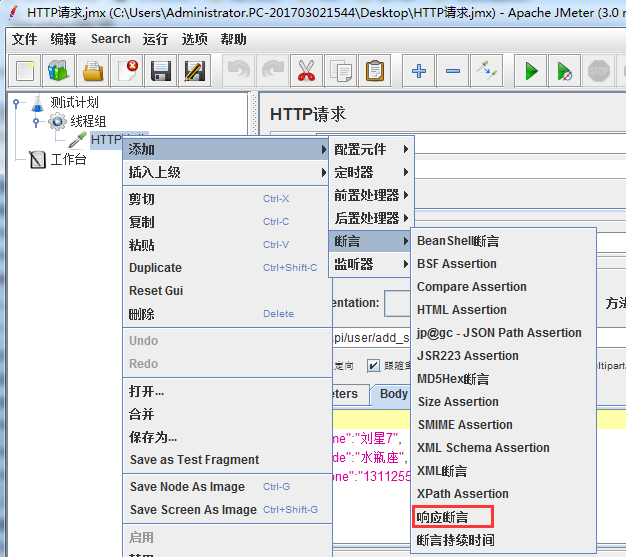Collapse the 测试计划 tree node handle
626x557 pixels.
point(16,103)
